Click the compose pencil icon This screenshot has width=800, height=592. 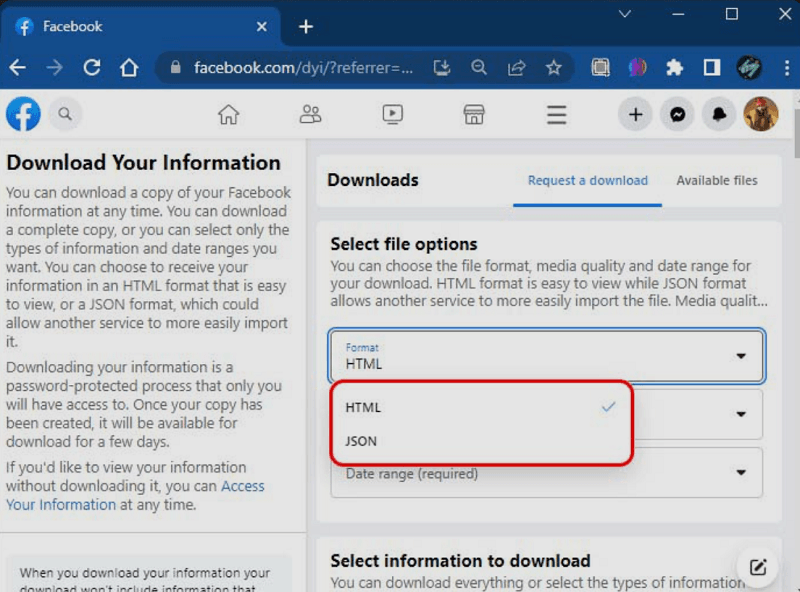point(757,566)
